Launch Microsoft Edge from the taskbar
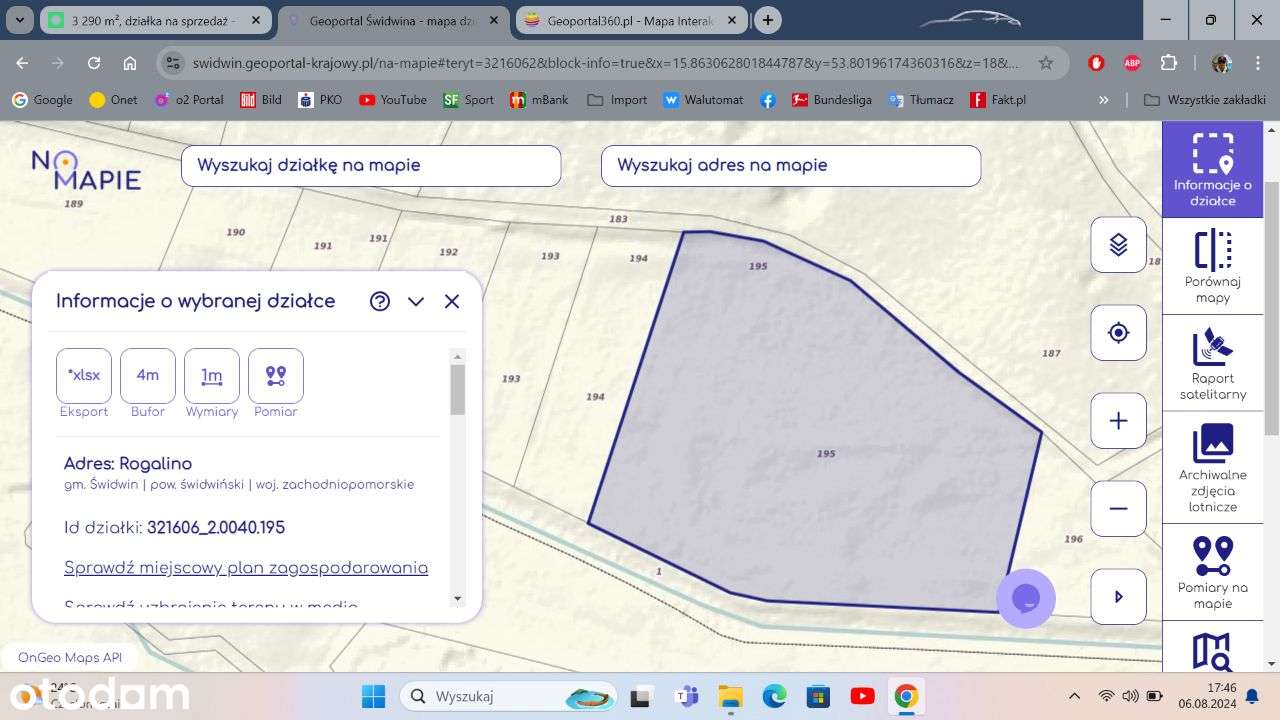1280x720 pixels. point(774,696)
